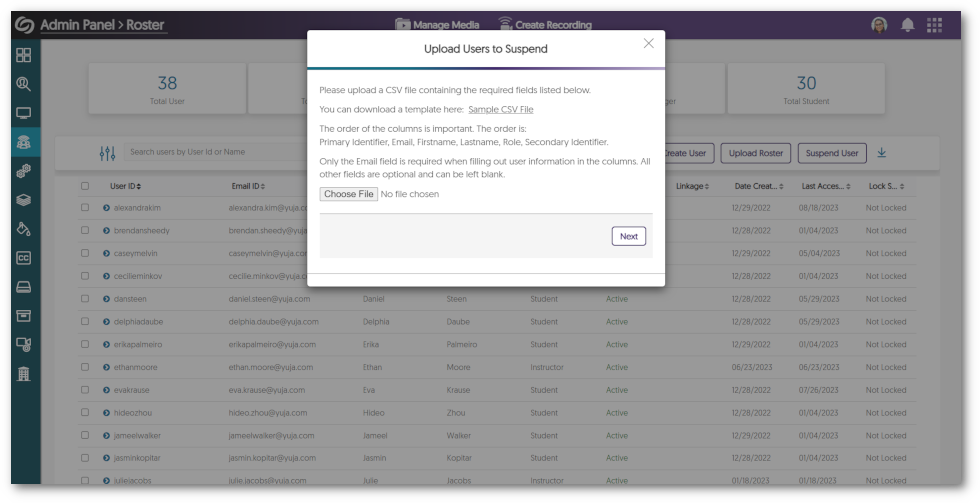Expand the alexandrakim row details
The height and width of the screenshot is (503, 980).
point(106,207)
